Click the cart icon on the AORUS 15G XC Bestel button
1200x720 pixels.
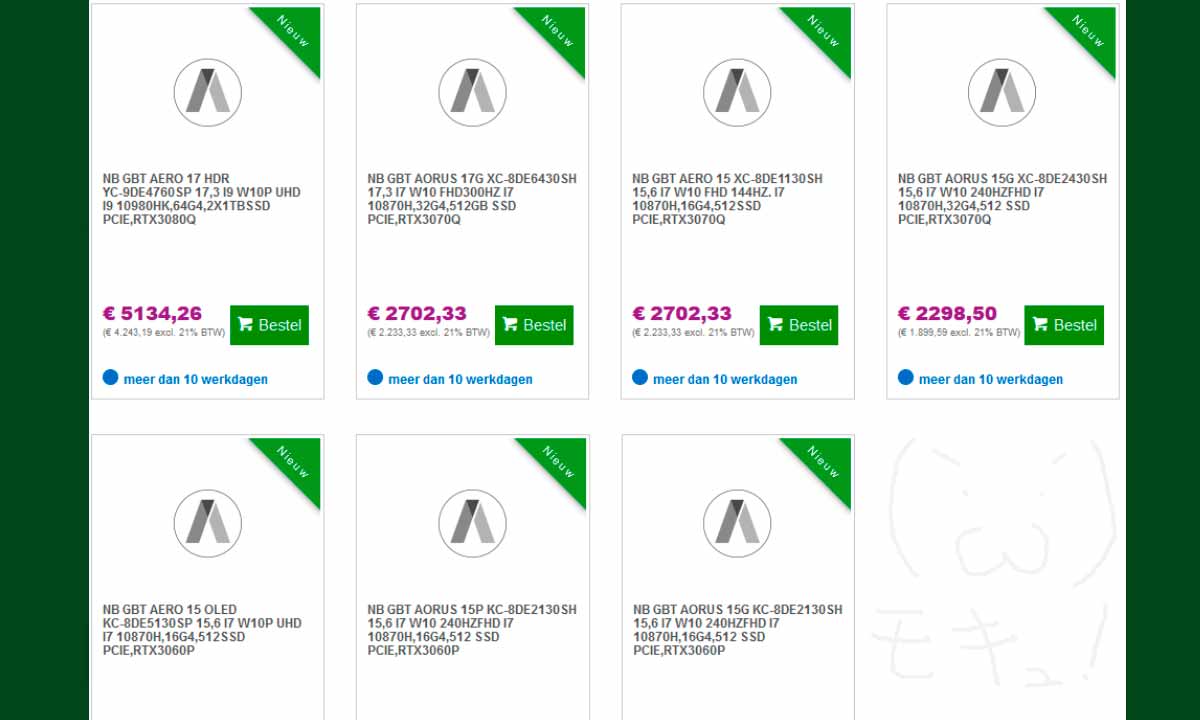coord(1040,324)
